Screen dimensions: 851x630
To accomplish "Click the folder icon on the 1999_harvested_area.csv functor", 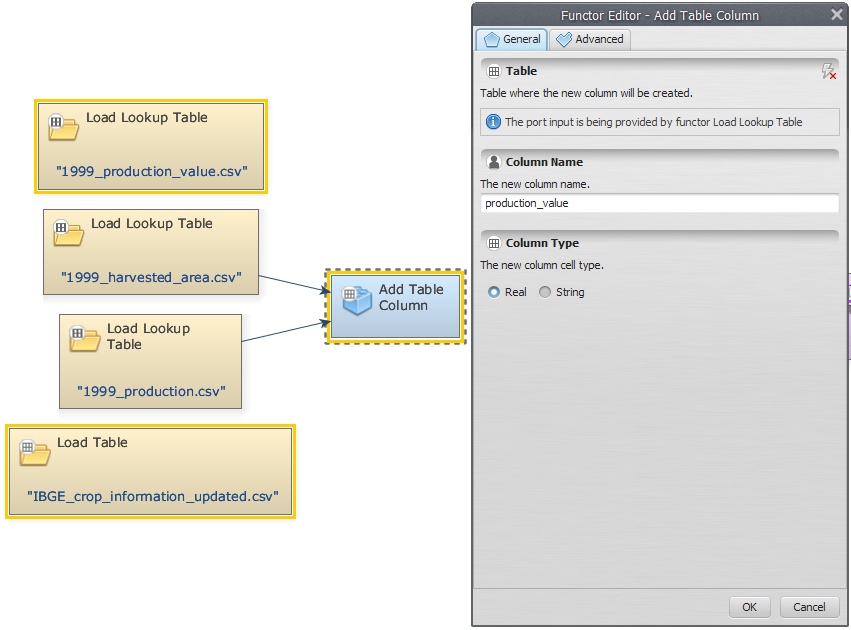I will [x=68, y=233].
